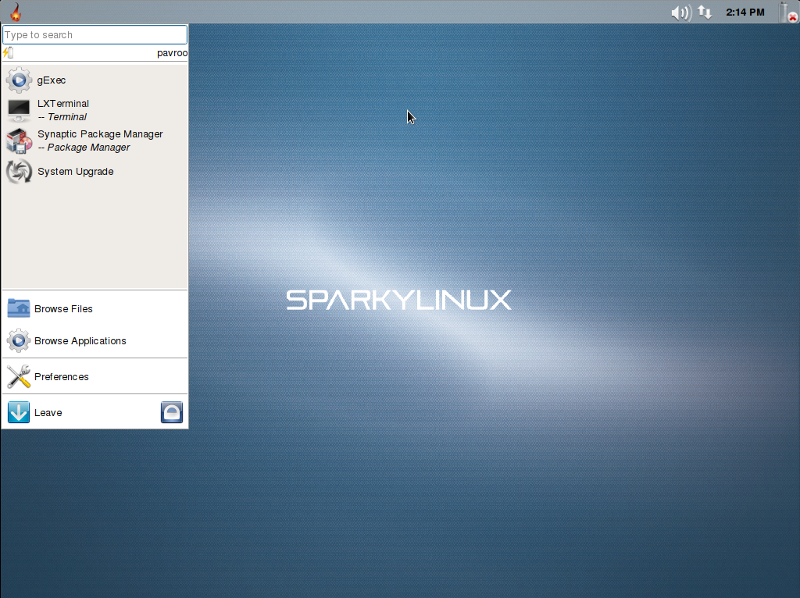Click the Browse Applications gear icon
Screen dimensions: 800x598
[x=19, y=341]
